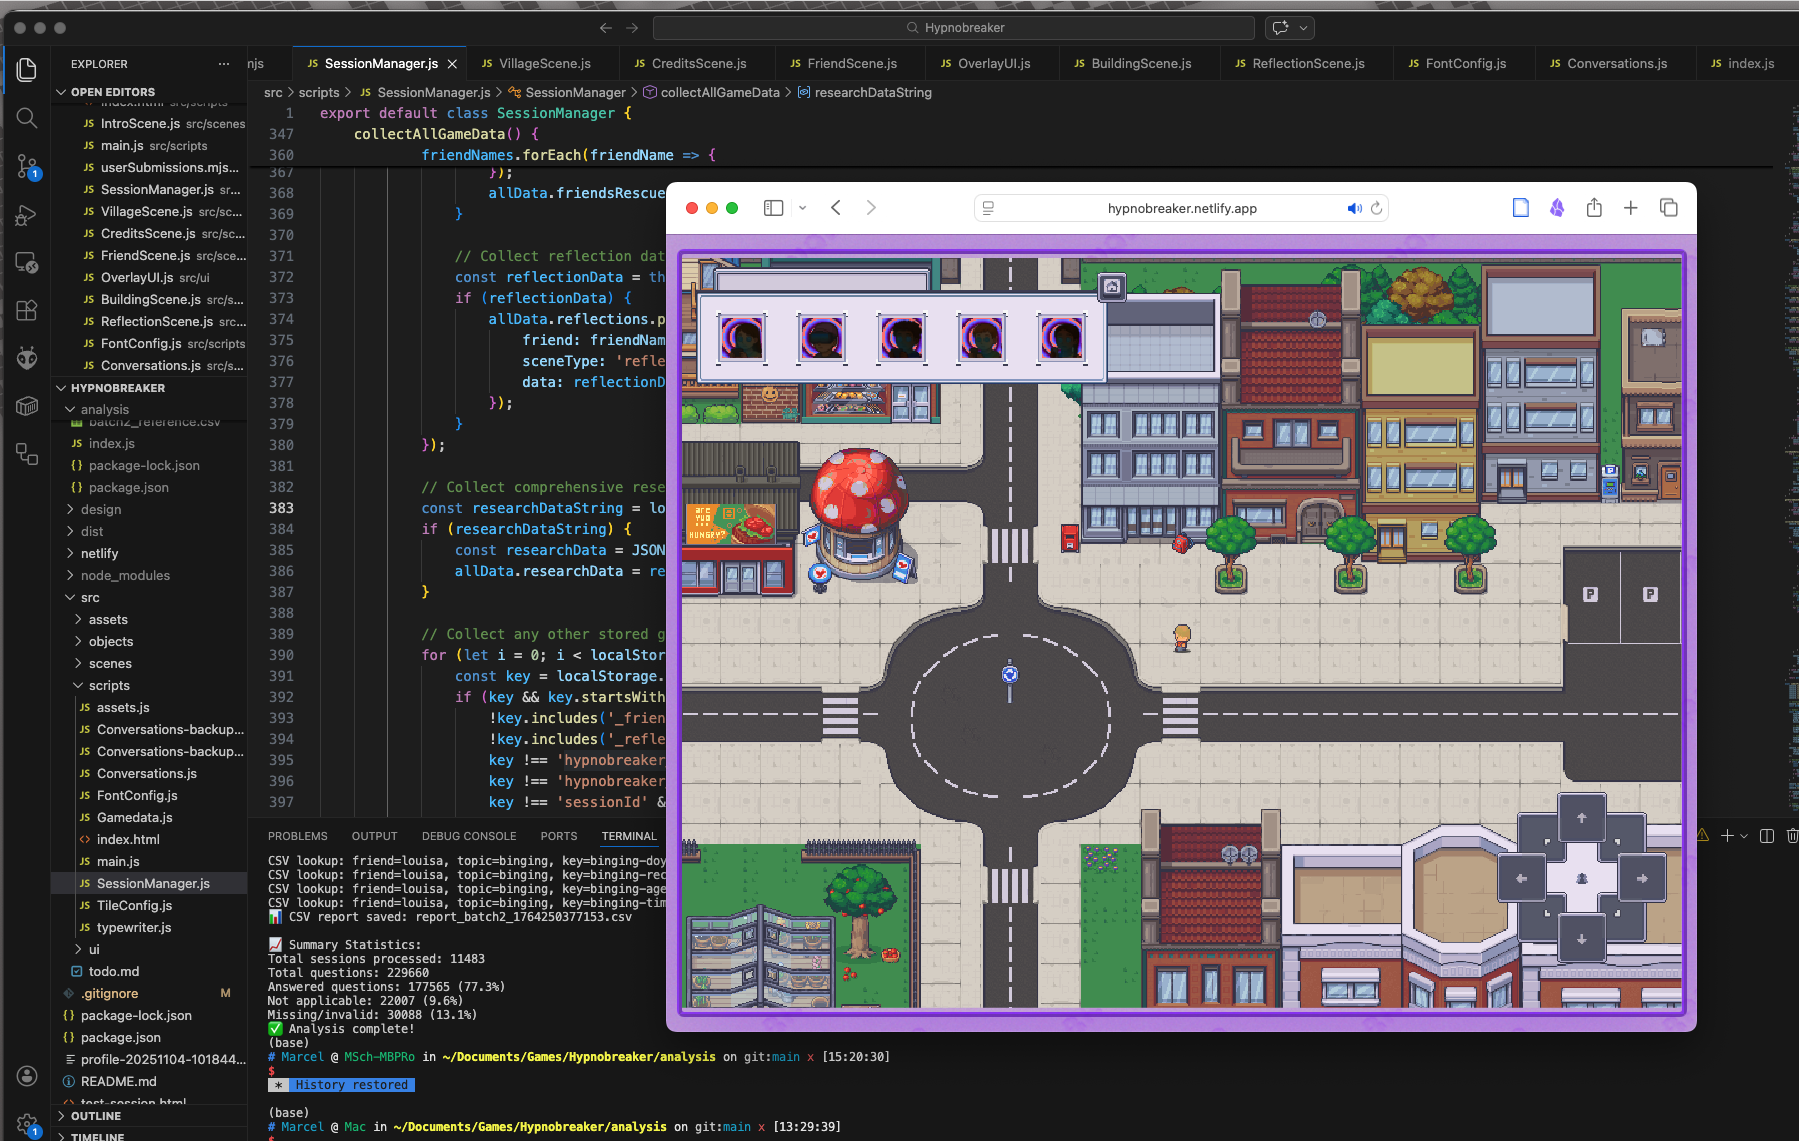Open the Accounts menu in activity bar
Screen dimensions: 1799x1141
click(27, 1076)
